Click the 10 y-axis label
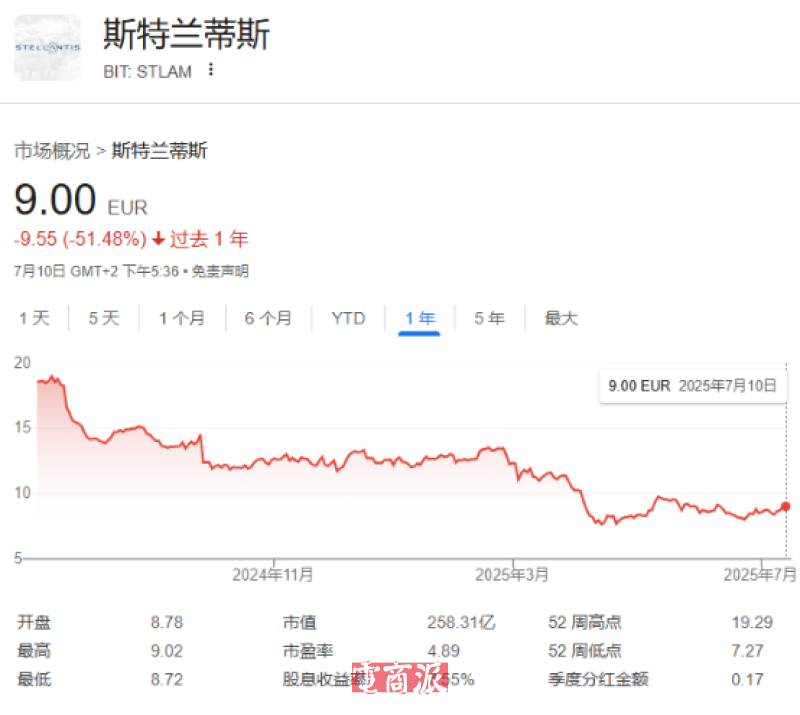Viewport: 800px width, 715px height. (x=22, y=493)
